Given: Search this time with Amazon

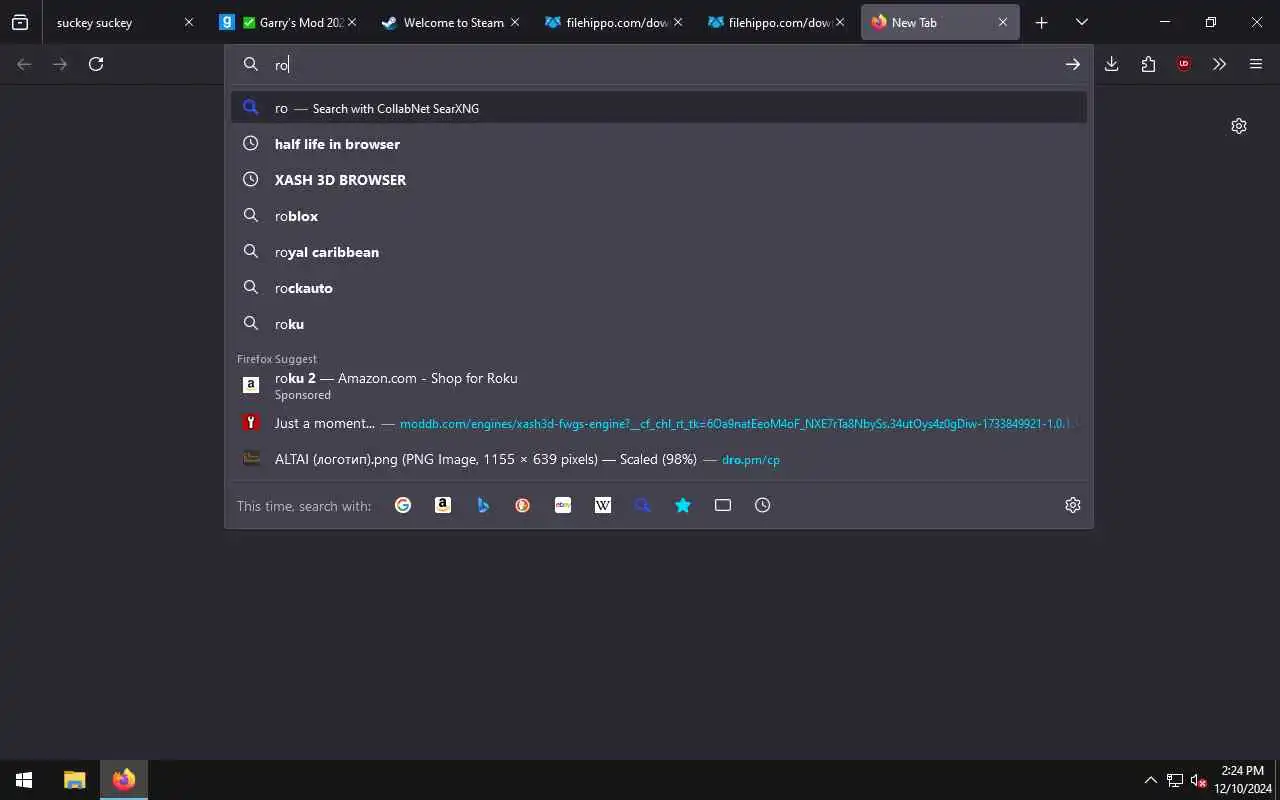Looking at the screenshot, I should 443,505.
